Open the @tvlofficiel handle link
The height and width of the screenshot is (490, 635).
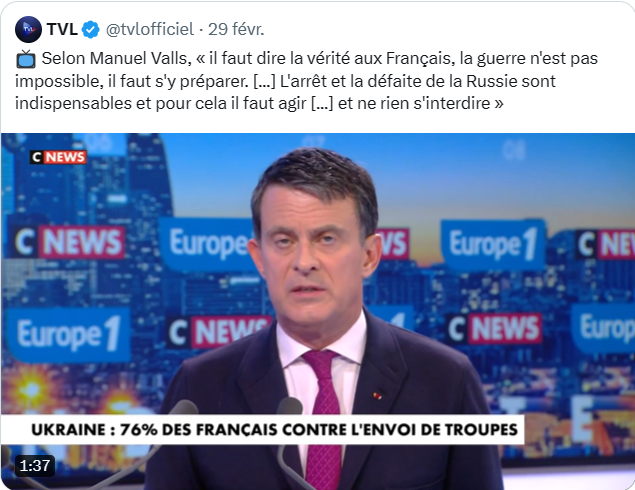pos(150,30)
